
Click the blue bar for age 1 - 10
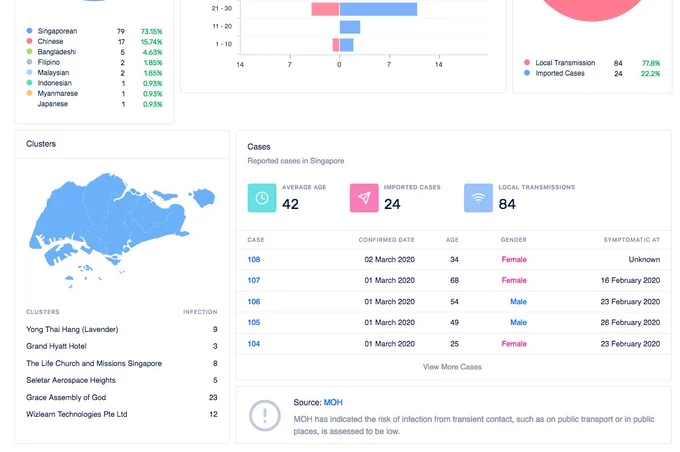click(x=347, y=45)
